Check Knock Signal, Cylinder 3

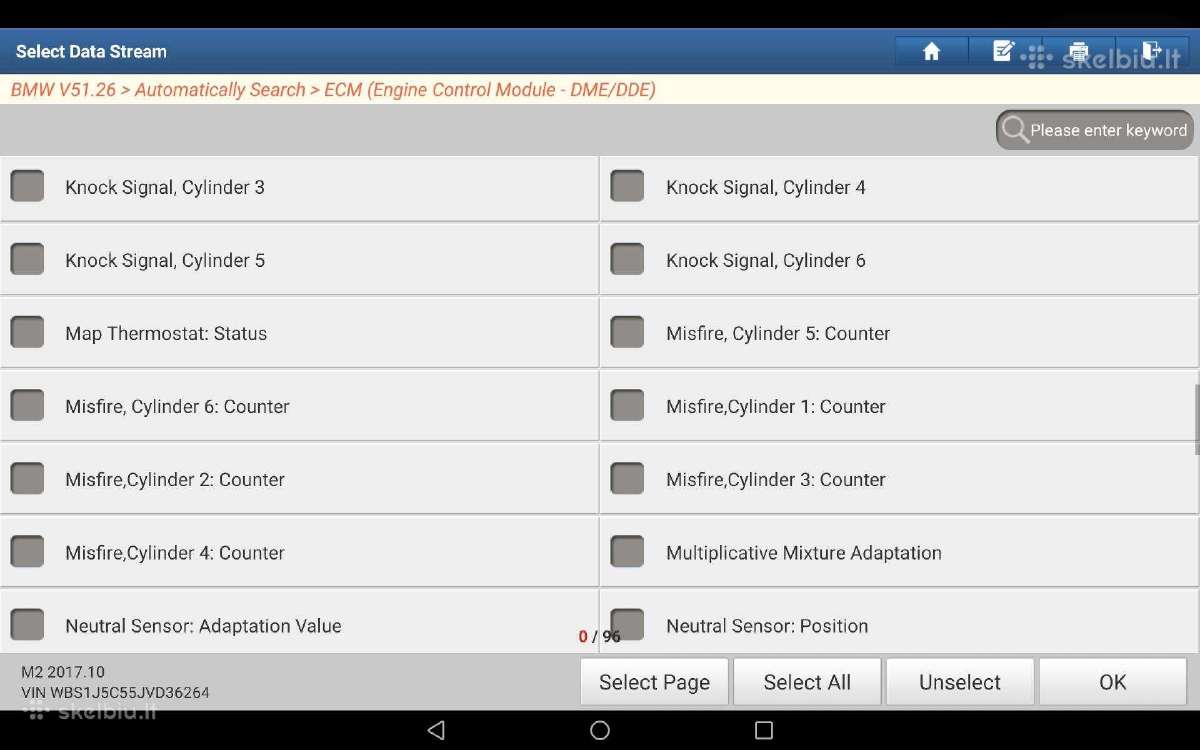[x=27, y=186]
